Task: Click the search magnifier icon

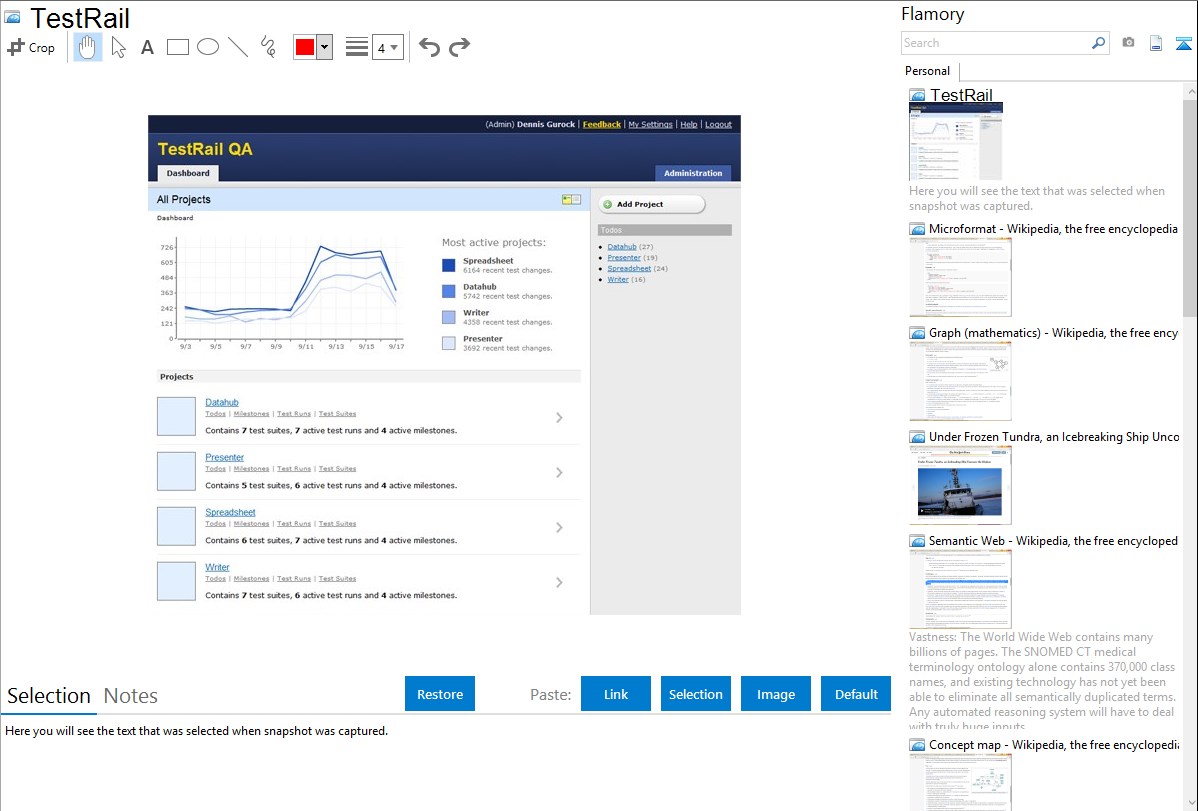Action: coord(1099,43)
